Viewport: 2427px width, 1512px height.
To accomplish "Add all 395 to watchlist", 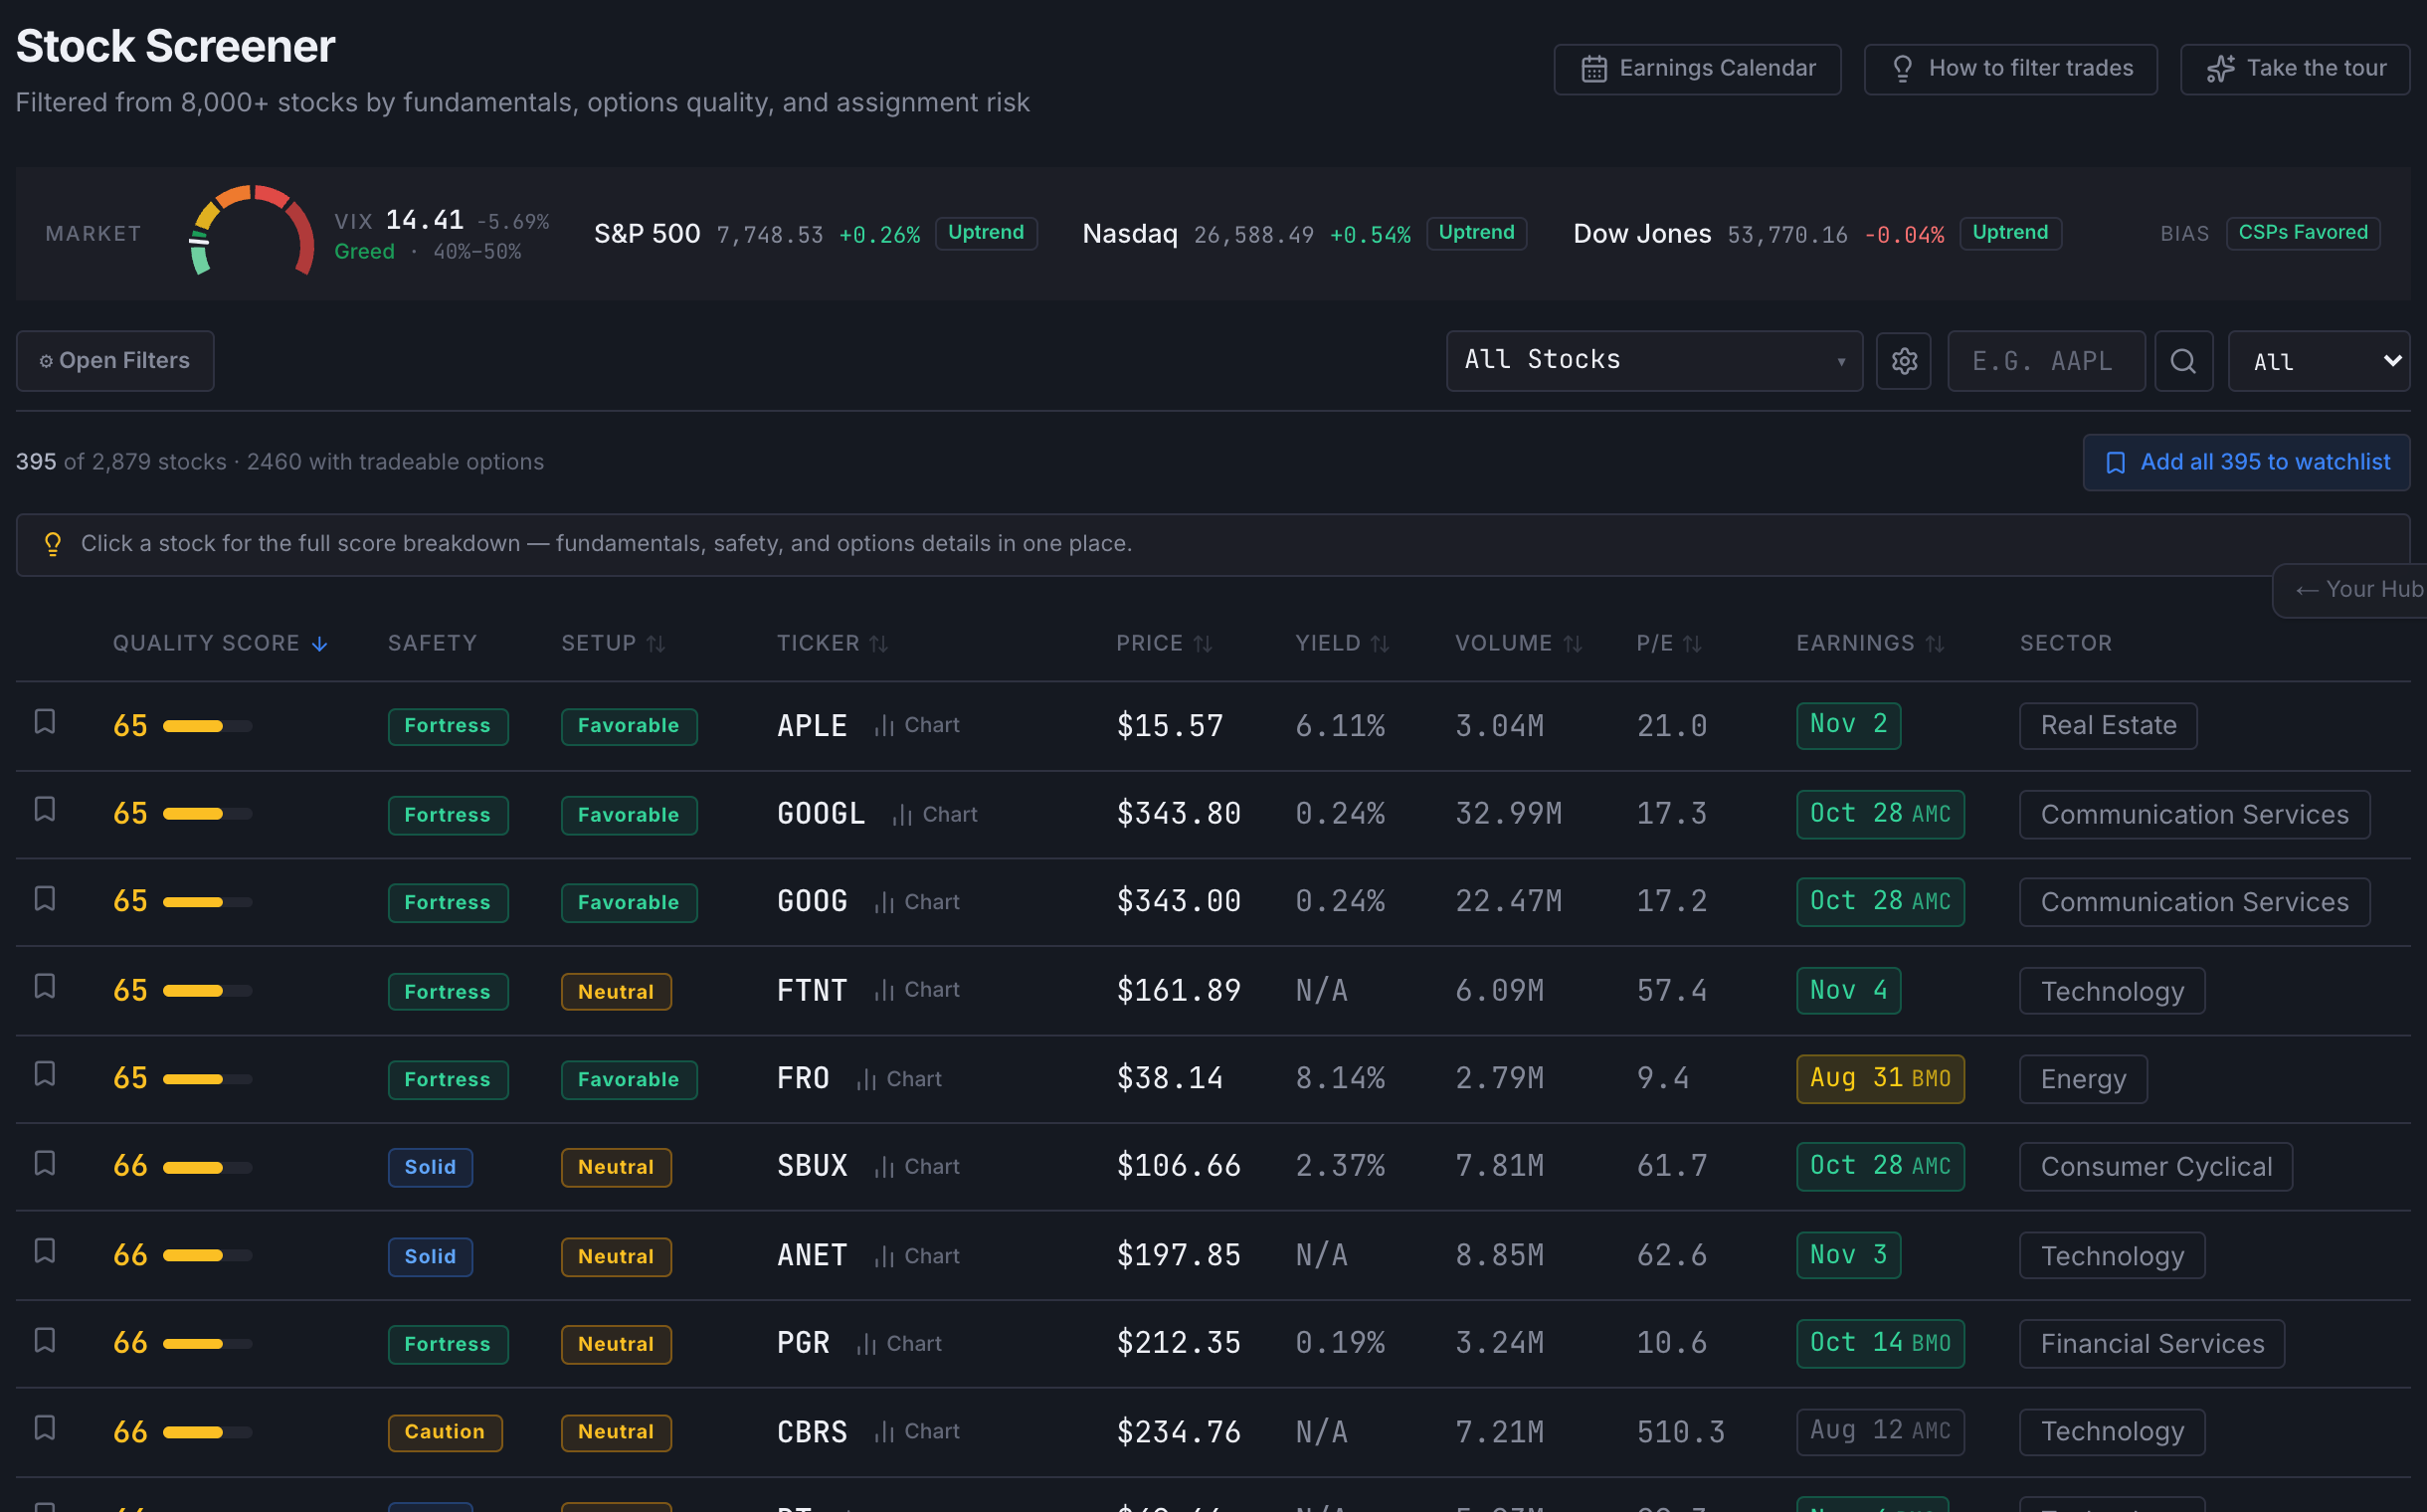I will (2246, 463).
